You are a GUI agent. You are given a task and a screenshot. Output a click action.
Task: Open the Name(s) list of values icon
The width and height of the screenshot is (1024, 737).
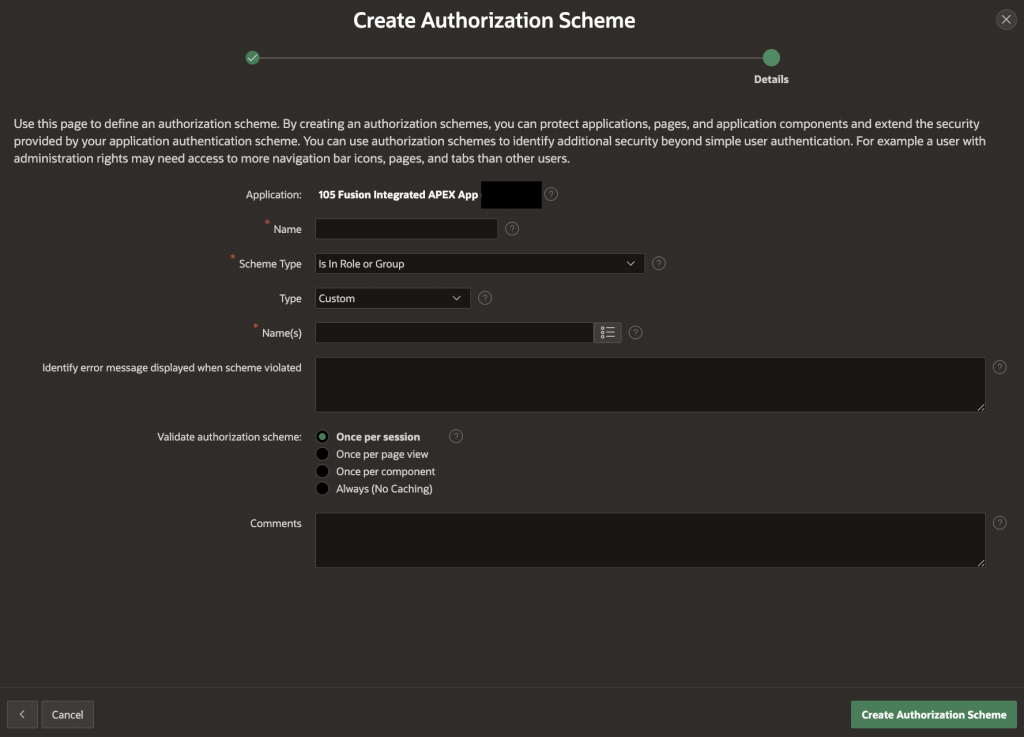pos(607,332)
